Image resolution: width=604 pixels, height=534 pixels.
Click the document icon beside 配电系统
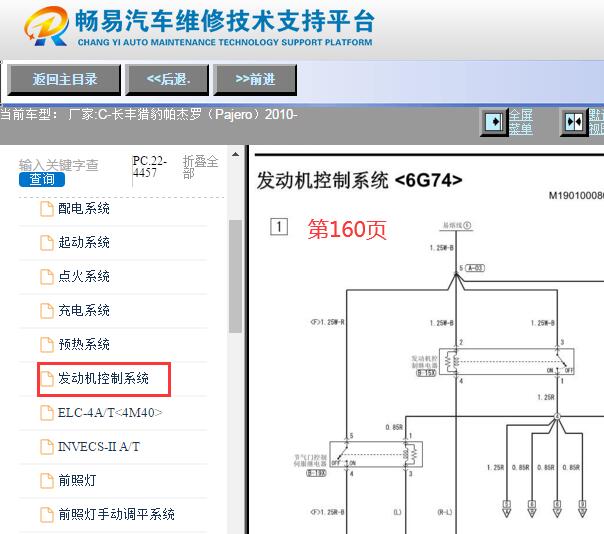[x=47, y=209]
